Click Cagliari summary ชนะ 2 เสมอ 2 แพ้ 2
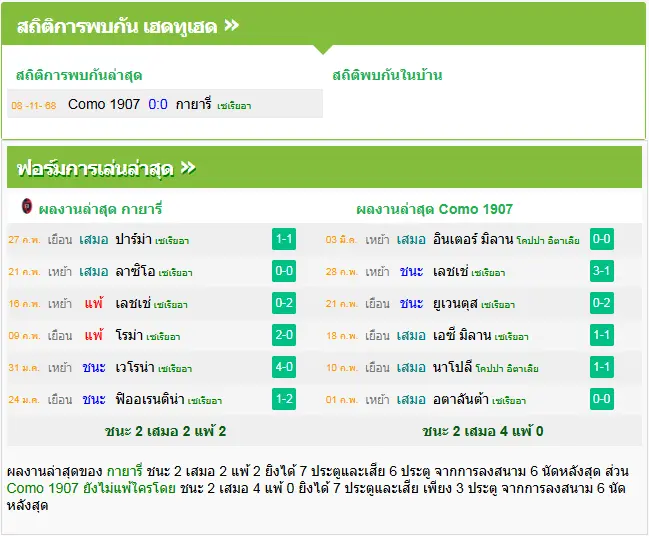Viewport: 649px width, 536px height. [x=166, y=431]
